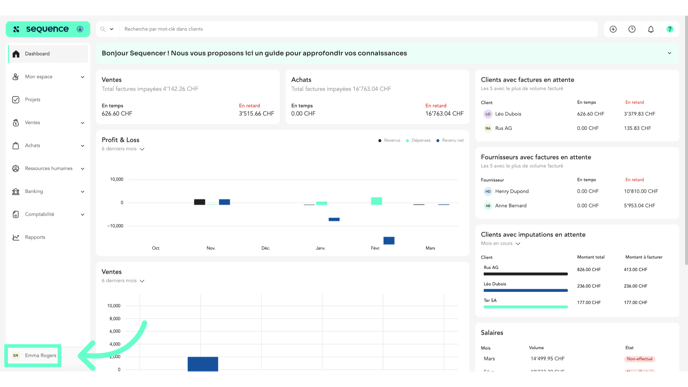This screenshot has height=387, width=688.
Task: Open the notifications bell
Action: pos(651,29)
